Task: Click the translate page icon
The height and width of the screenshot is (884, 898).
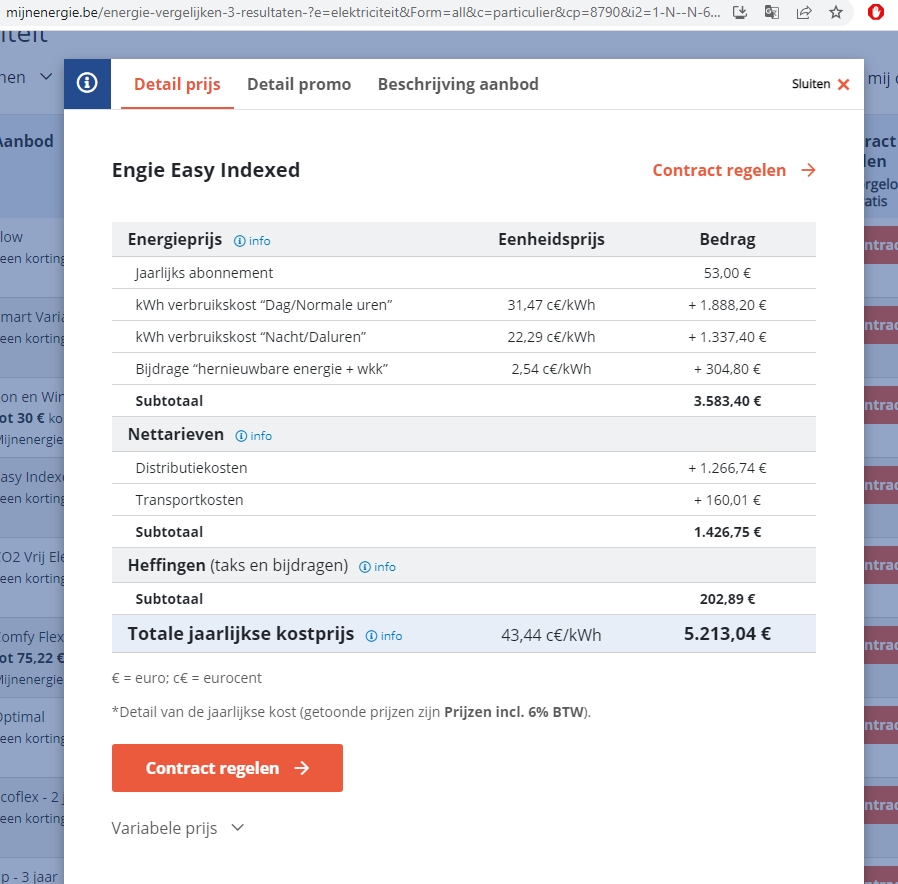Action: (772, 12)
